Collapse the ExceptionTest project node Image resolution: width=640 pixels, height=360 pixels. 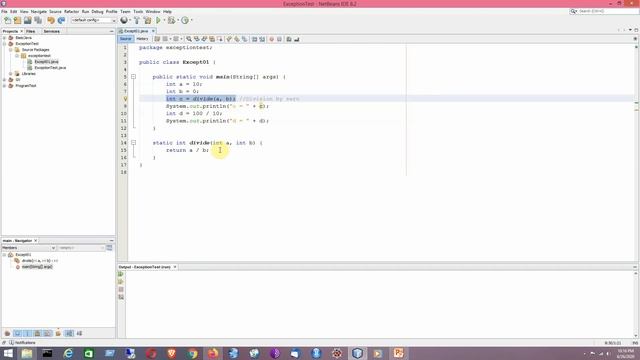coord(4,44)
